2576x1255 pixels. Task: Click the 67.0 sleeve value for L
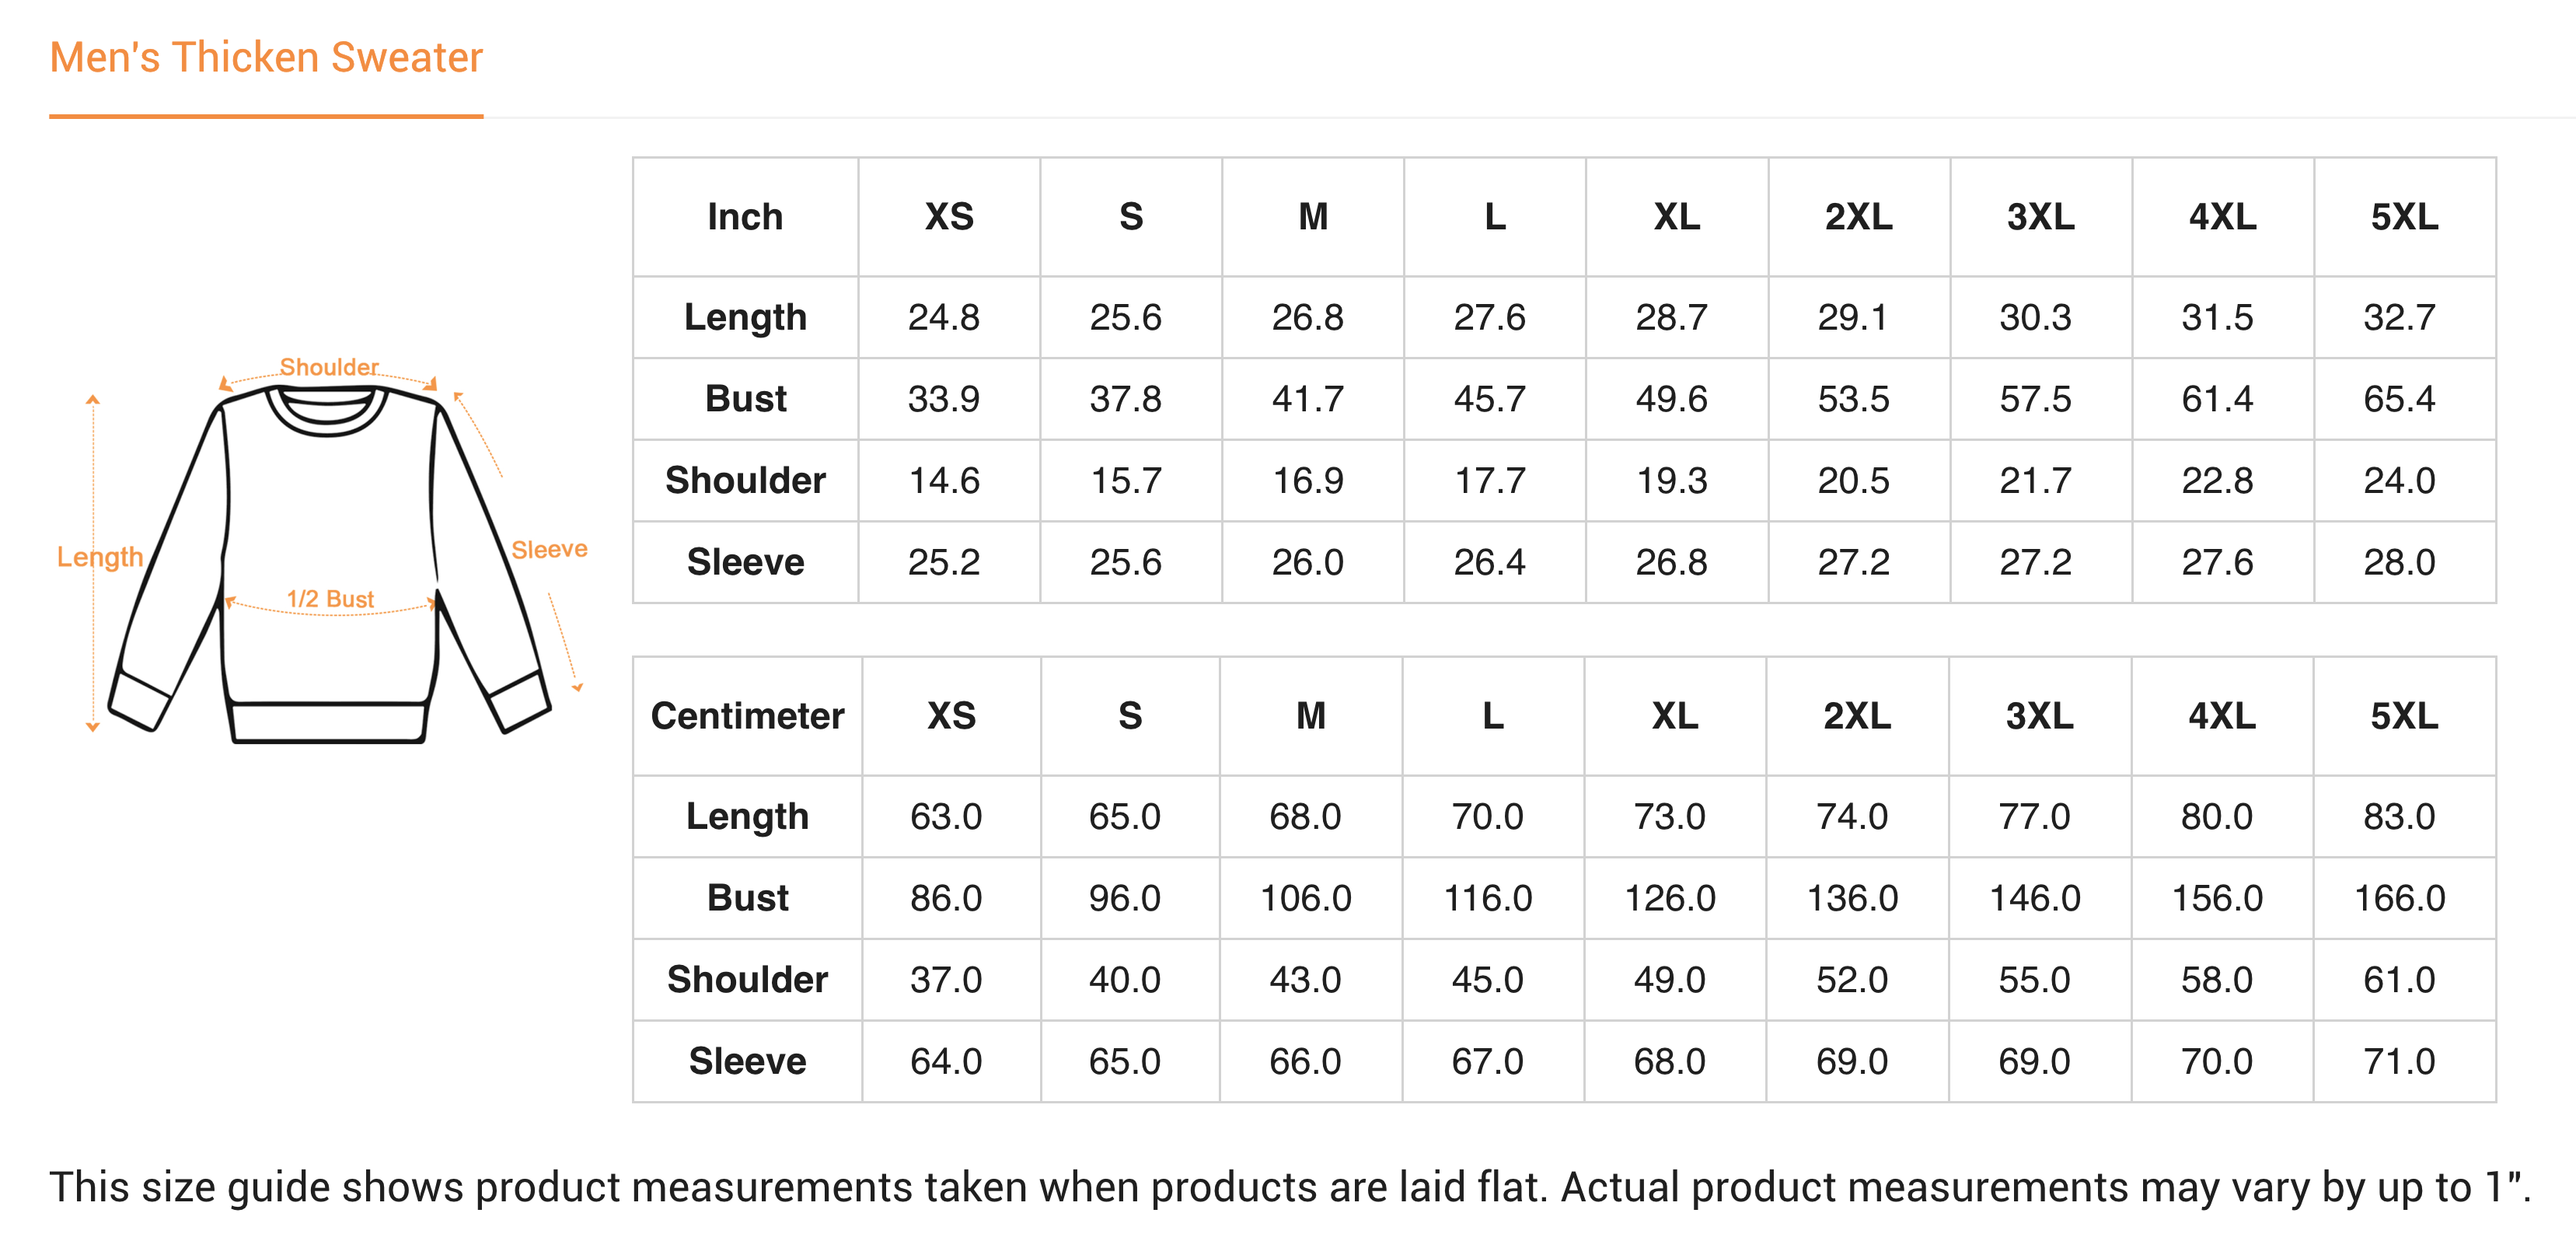[1487, 1061]
